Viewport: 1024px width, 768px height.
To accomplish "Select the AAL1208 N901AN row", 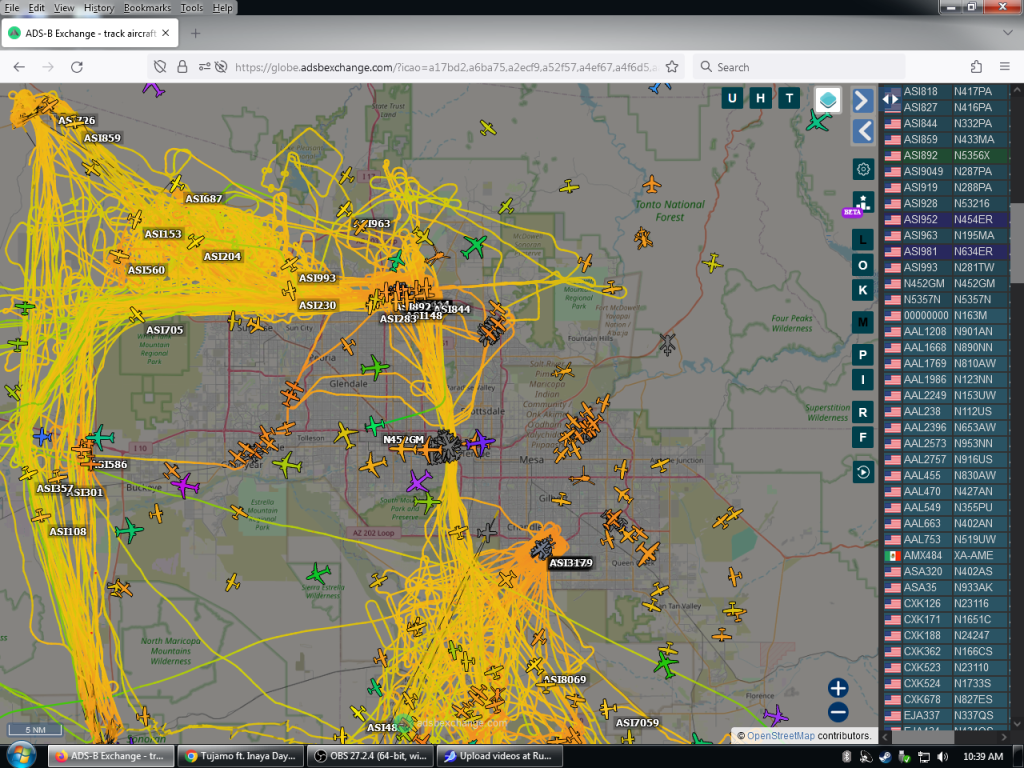I will 946,331.
